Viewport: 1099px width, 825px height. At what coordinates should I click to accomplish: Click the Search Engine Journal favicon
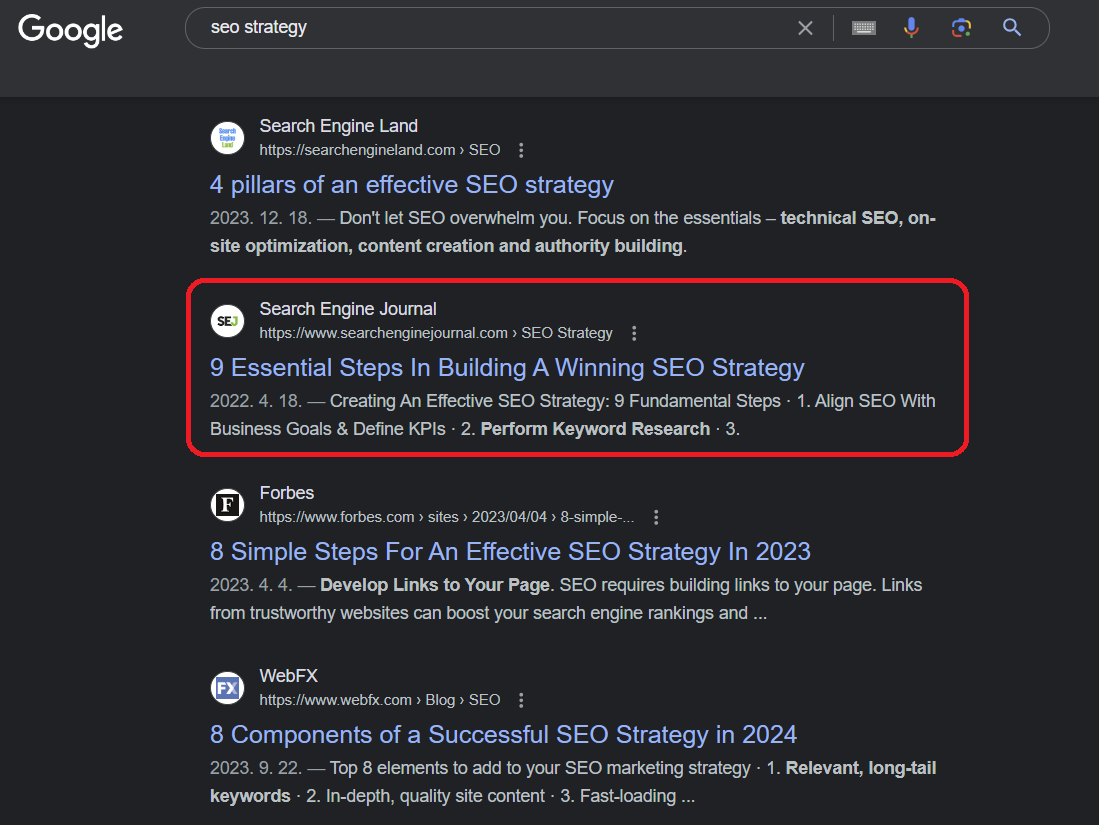pos(227,321)
